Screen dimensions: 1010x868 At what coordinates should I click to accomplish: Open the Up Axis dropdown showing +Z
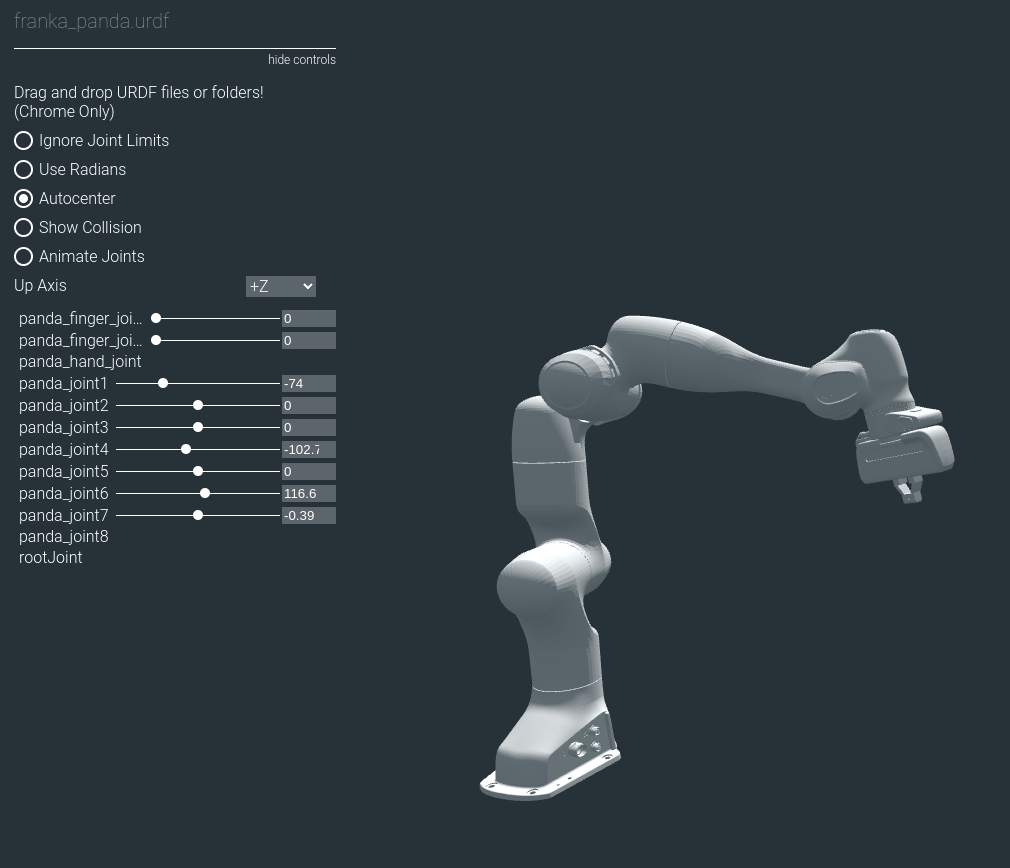(x=281, y=286)
